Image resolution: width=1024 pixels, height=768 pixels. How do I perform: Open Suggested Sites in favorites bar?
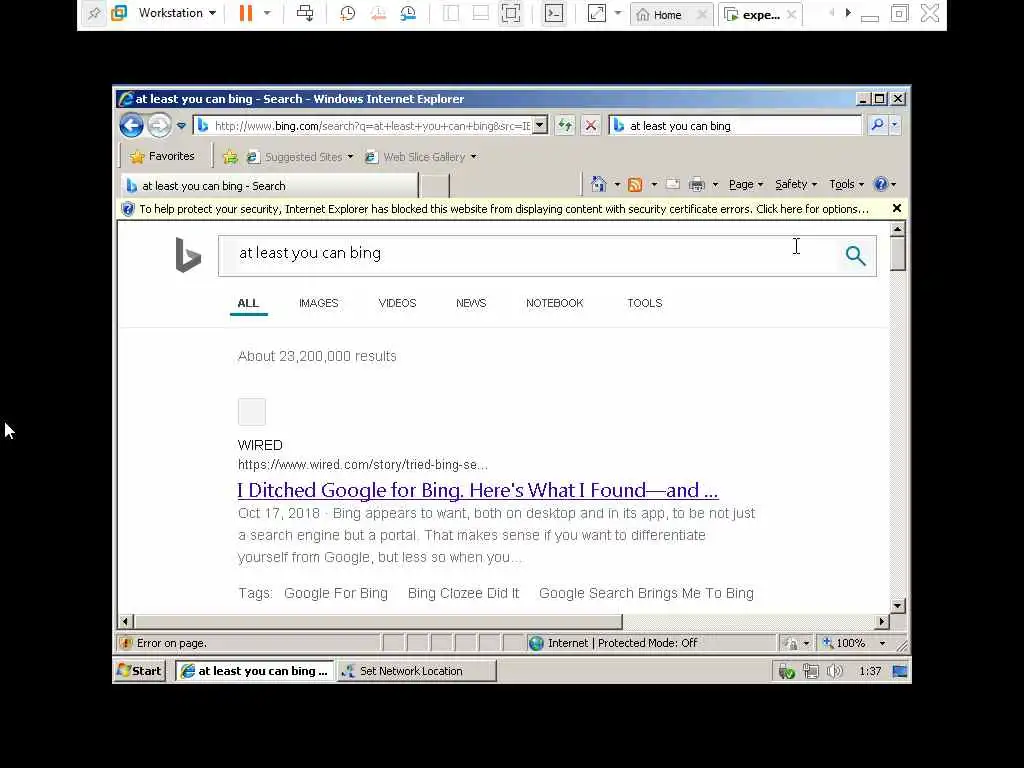[x=300, y=157]
